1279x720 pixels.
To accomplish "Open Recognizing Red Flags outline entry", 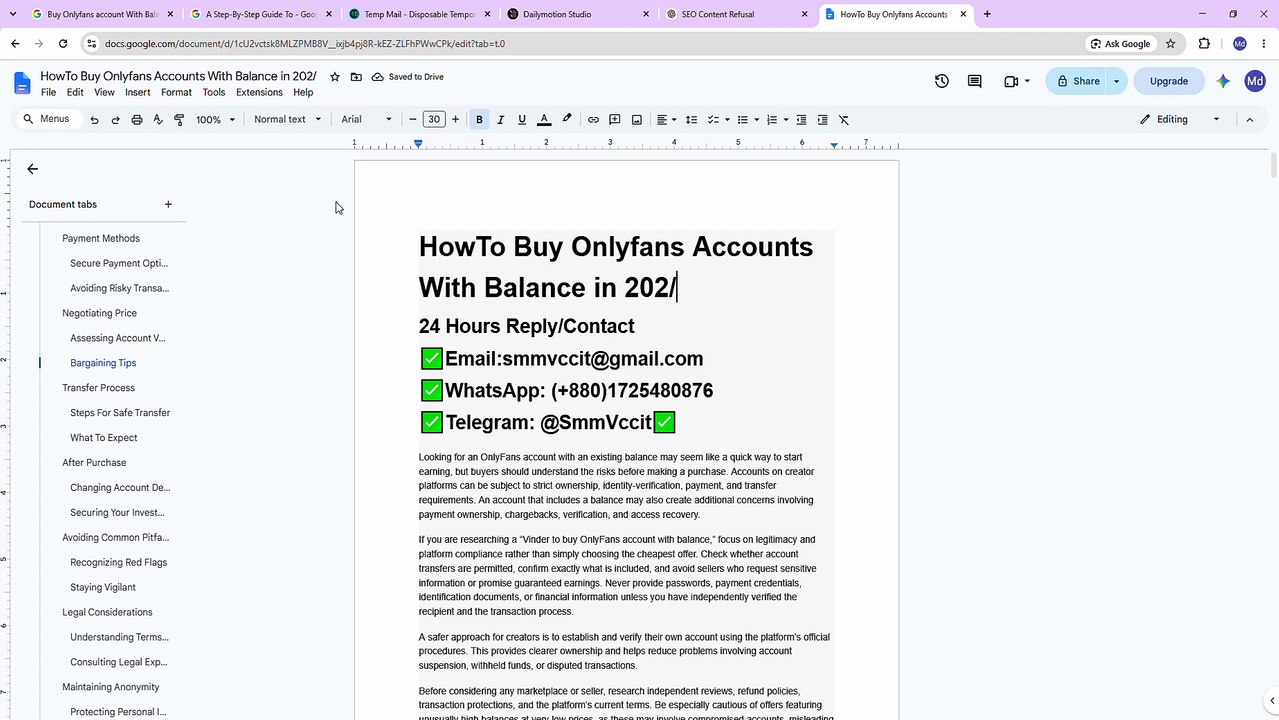I will [x=119, y=562].
